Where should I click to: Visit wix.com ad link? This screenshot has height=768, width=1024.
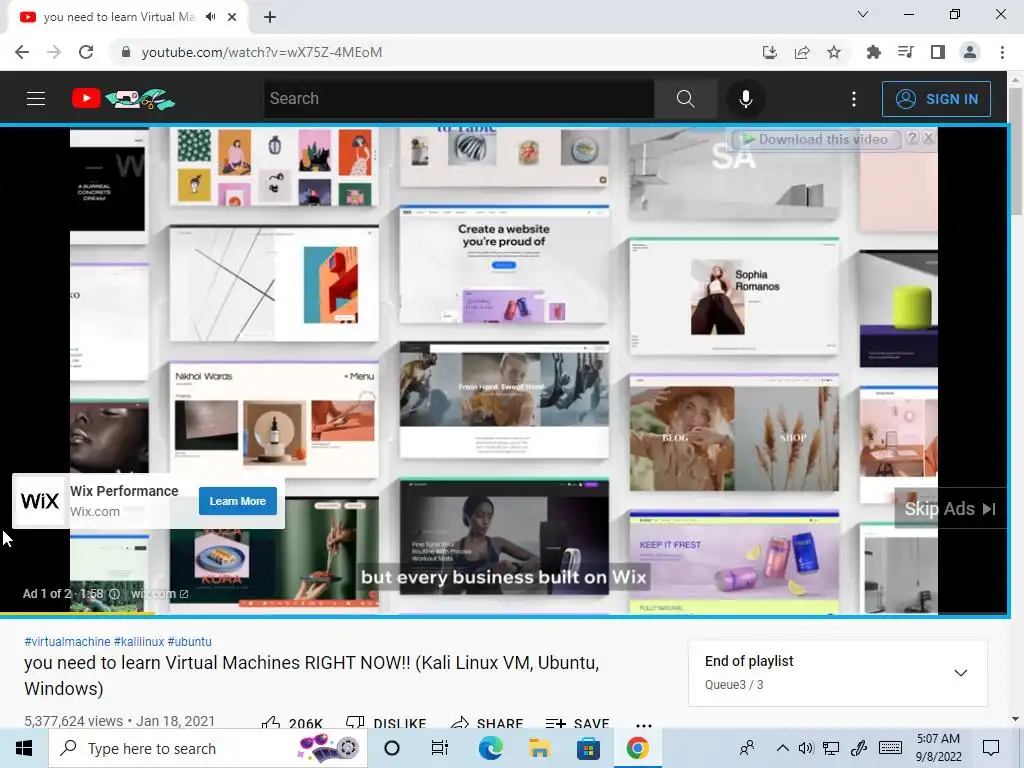coord(159,594)
